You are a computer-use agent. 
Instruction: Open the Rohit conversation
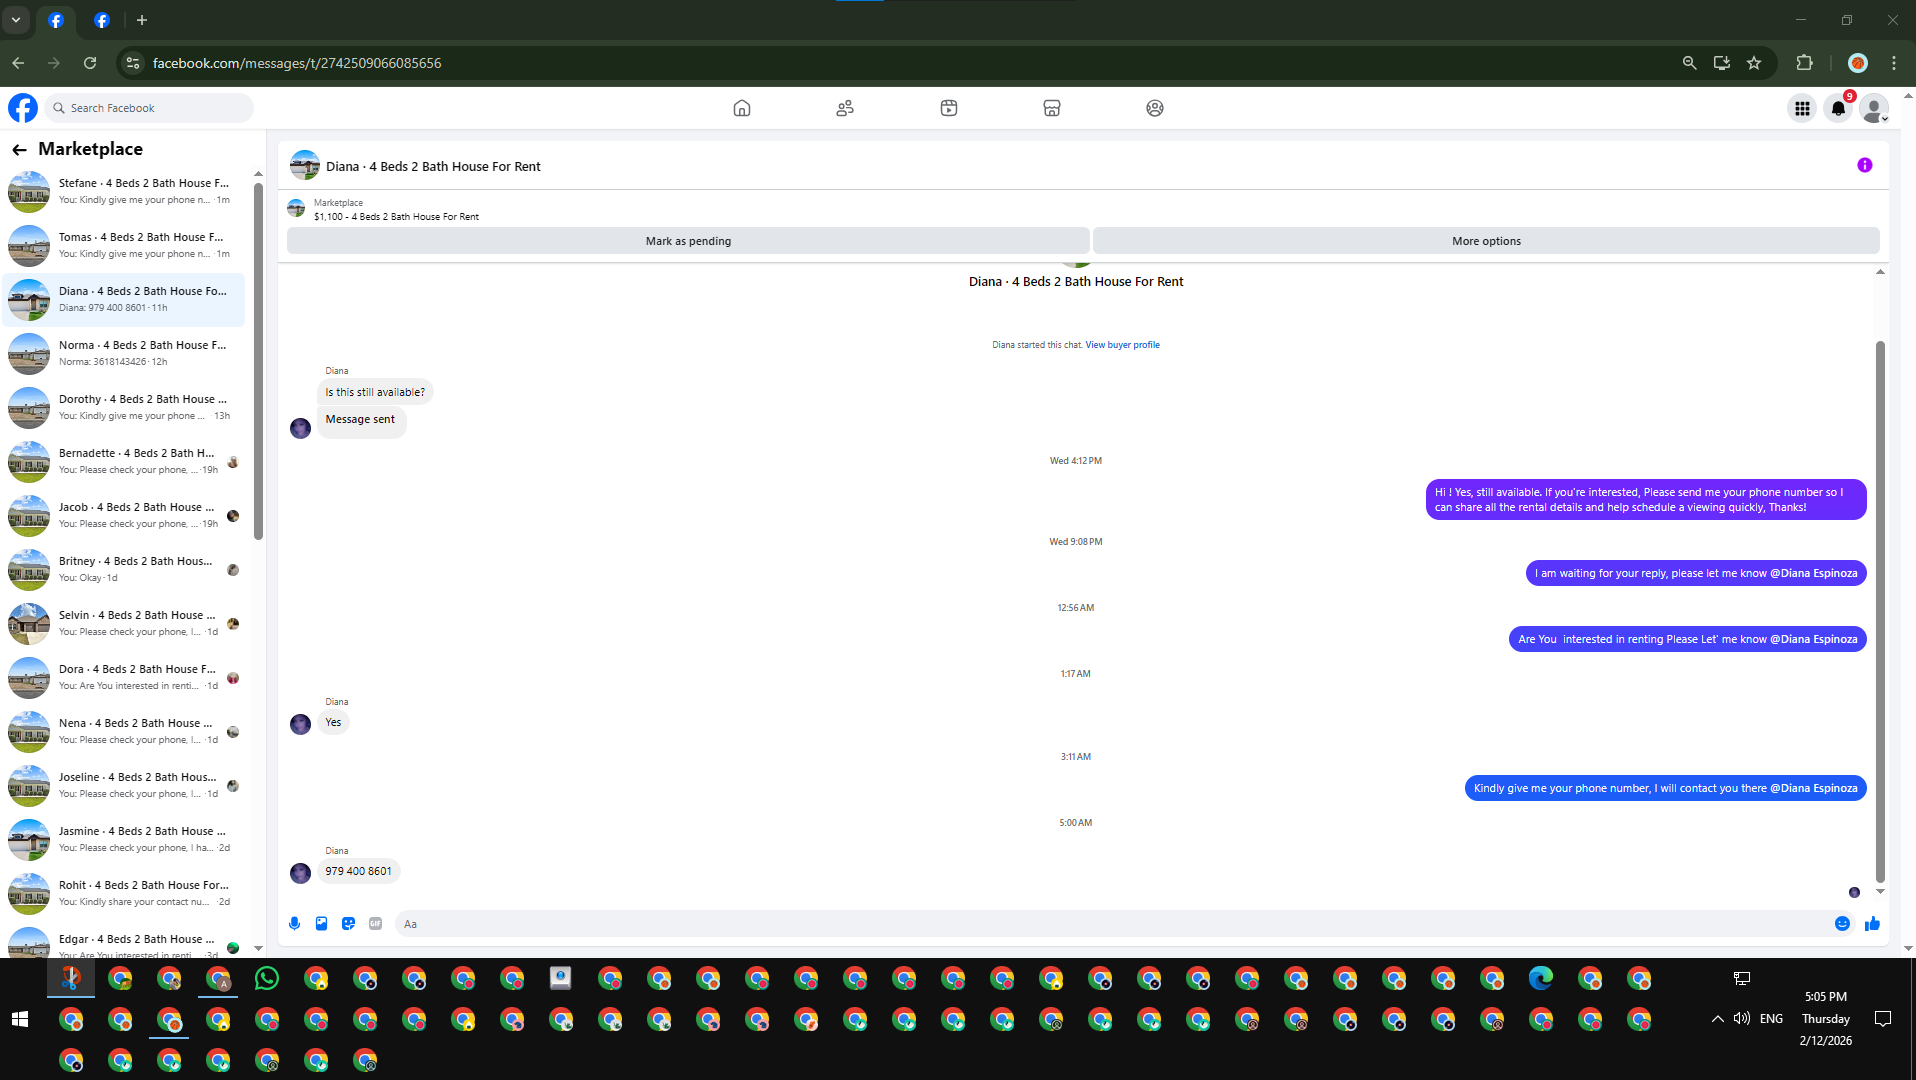(123, 894)
